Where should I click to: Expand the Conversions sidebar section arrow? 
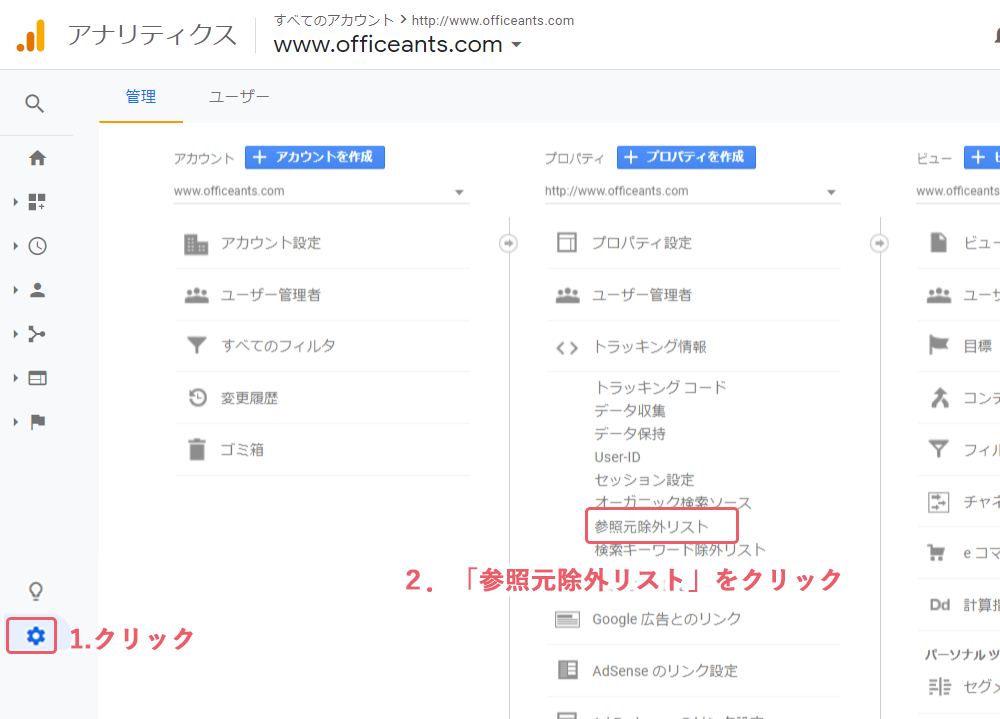(x=15, y=422)
